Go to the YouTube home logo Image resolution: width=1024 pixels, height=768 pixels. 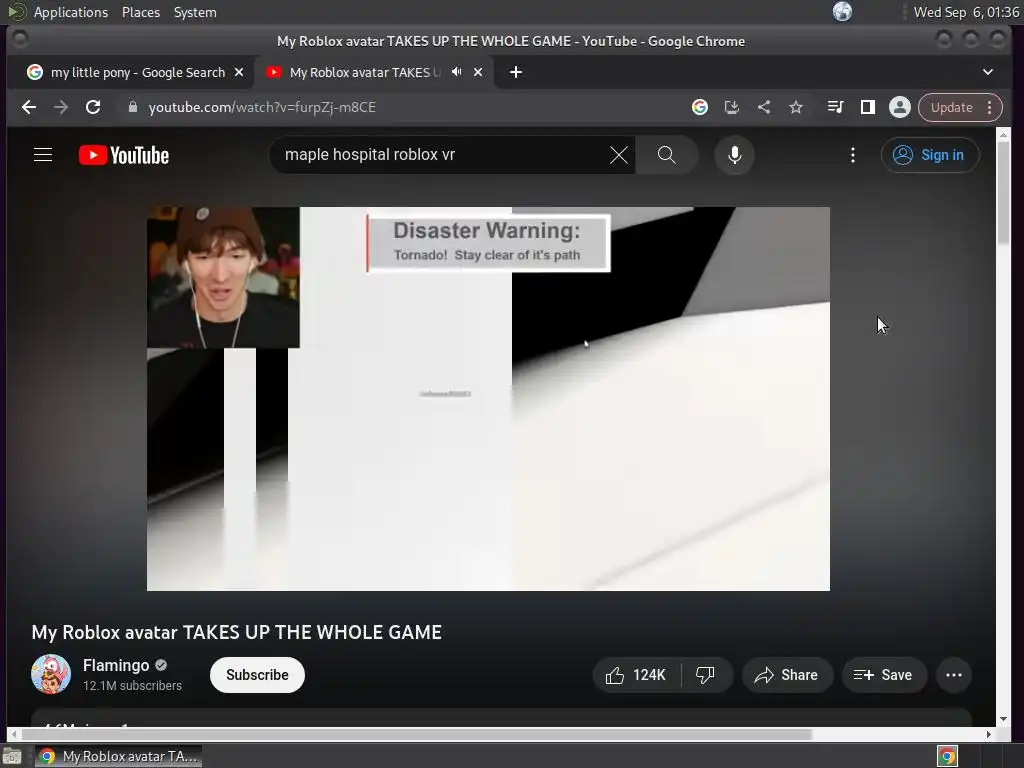pos(124,155)
